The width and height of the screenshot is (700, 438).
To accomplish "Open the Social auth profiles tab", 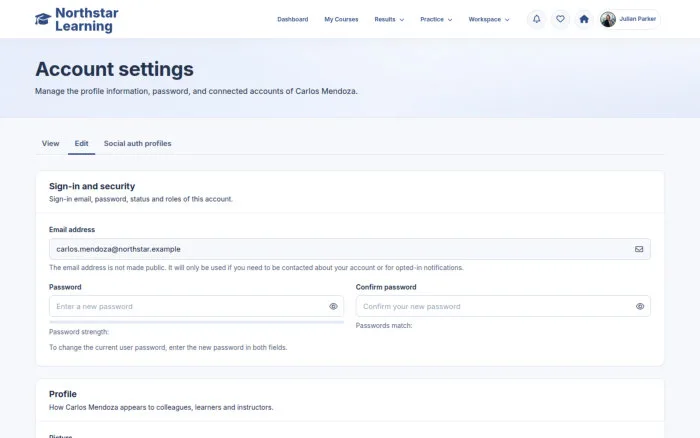I will click(138, 143).
